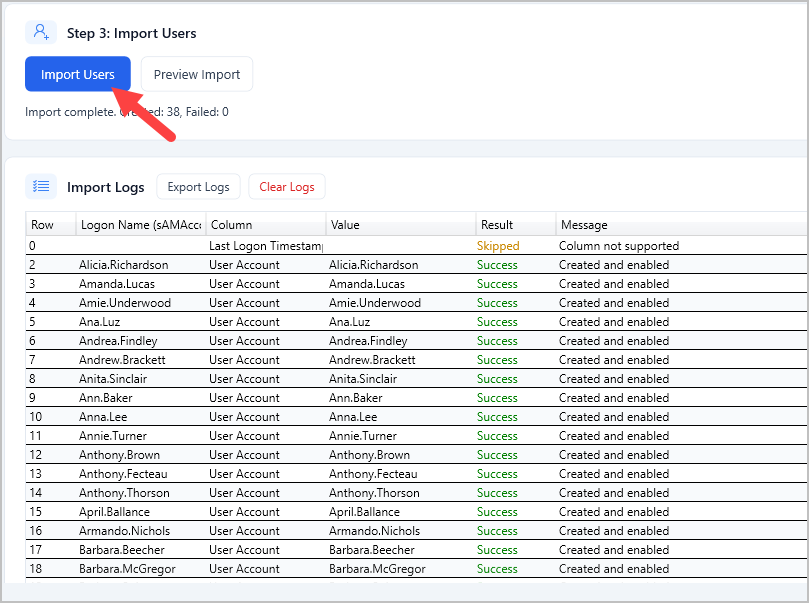809x603 pixels.
Task: Click the Logon Name column header
Action: [x=141, y=225]
